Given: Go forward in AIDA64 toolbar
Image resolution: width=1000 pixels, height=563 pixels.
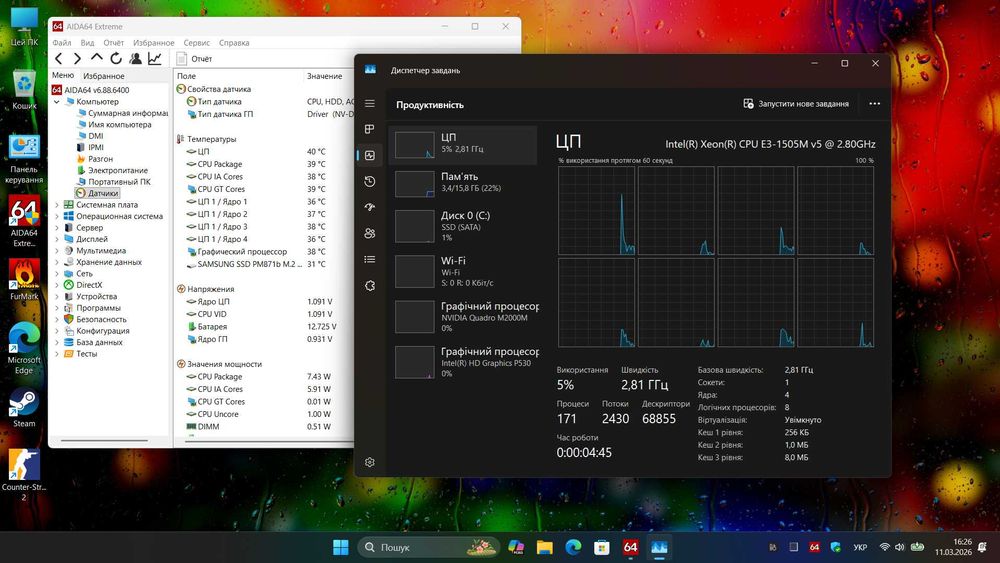Looking at the screenshot, I should click(x=77, y=59).
